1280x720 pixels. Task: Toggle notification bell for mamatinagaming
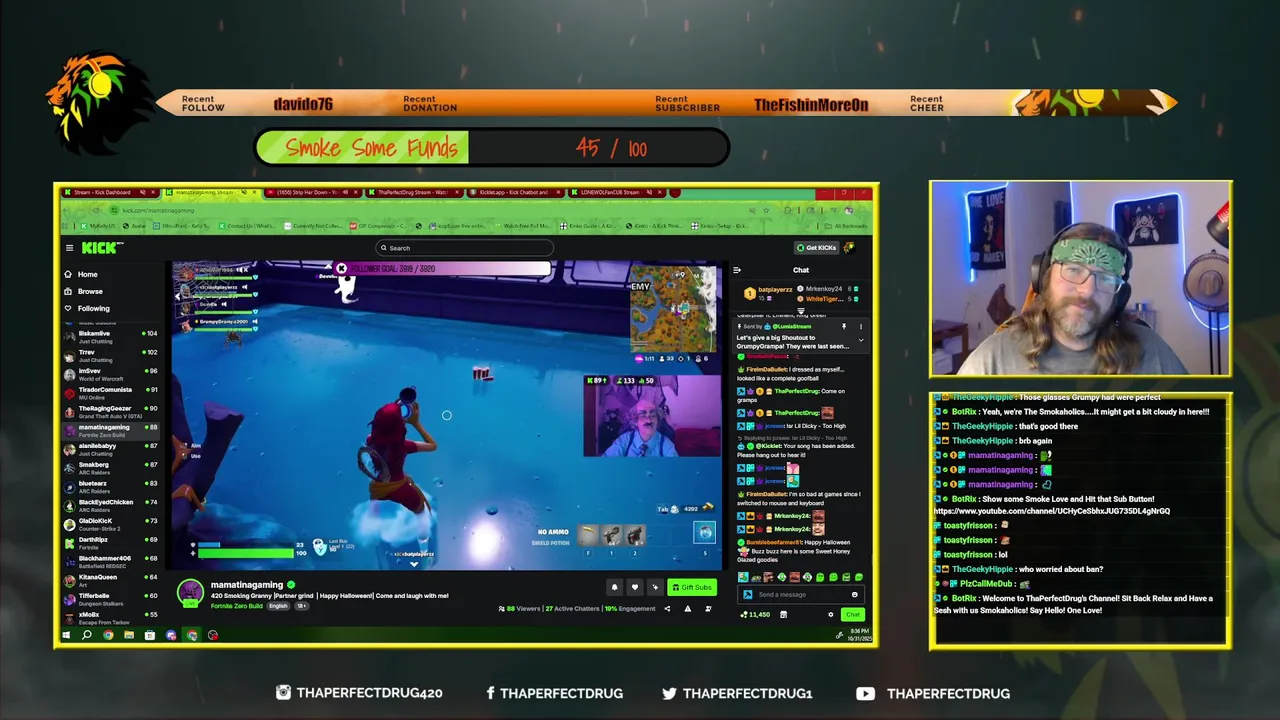[x=614, y=587]
